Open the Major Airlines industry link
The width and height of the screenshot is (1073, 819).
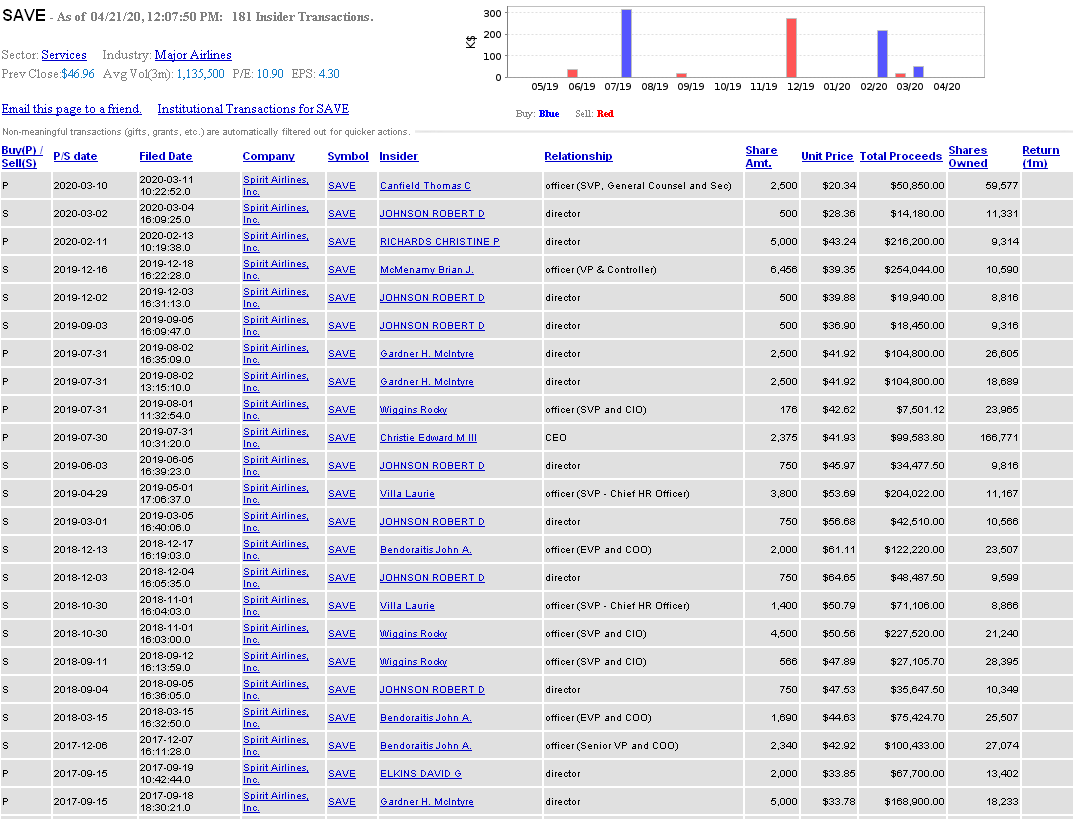point(193,55)
